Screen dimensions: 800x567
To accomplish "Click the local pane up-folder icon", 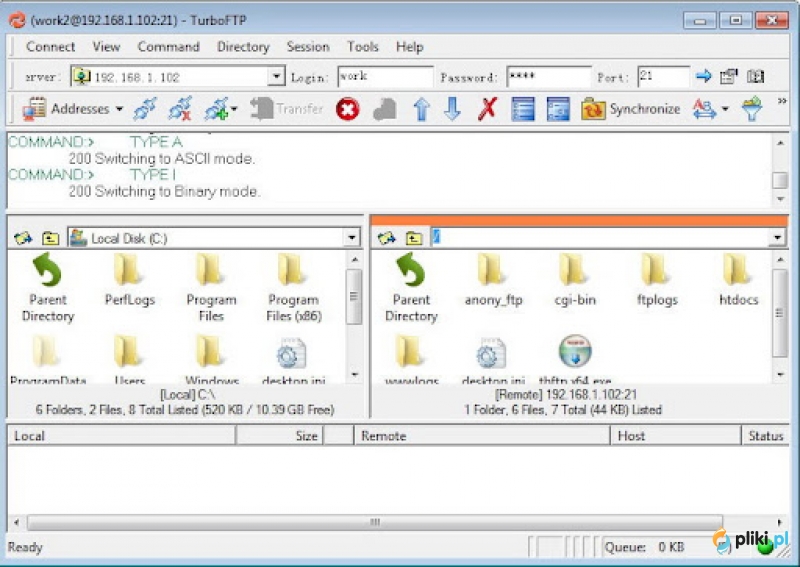I will coord(51,238).
